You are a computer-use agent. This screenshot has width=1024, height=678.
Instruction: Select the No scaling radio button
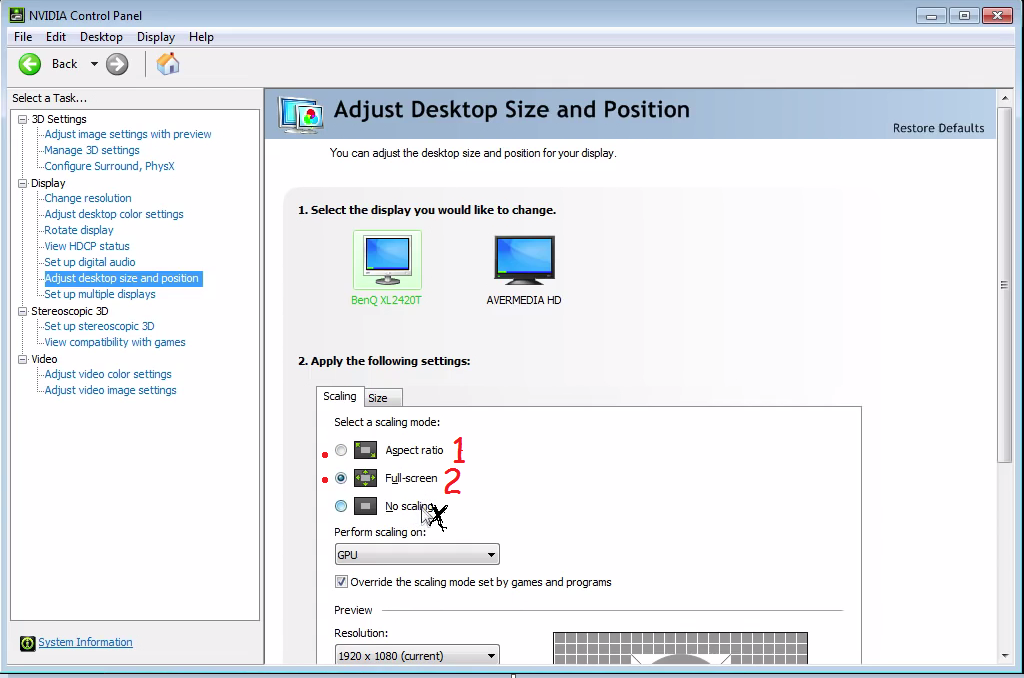[341, 506]
